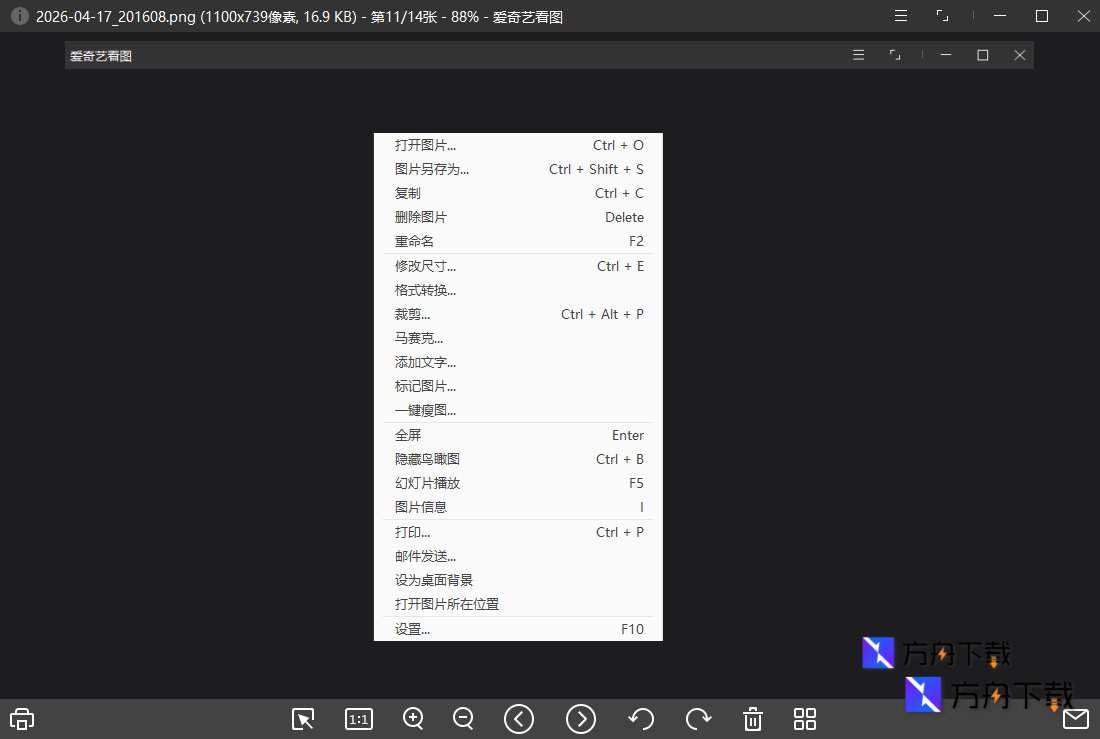Open 设置 from the context menu
The height and width of the screenshot is (739, 1100).
(413, 629)
